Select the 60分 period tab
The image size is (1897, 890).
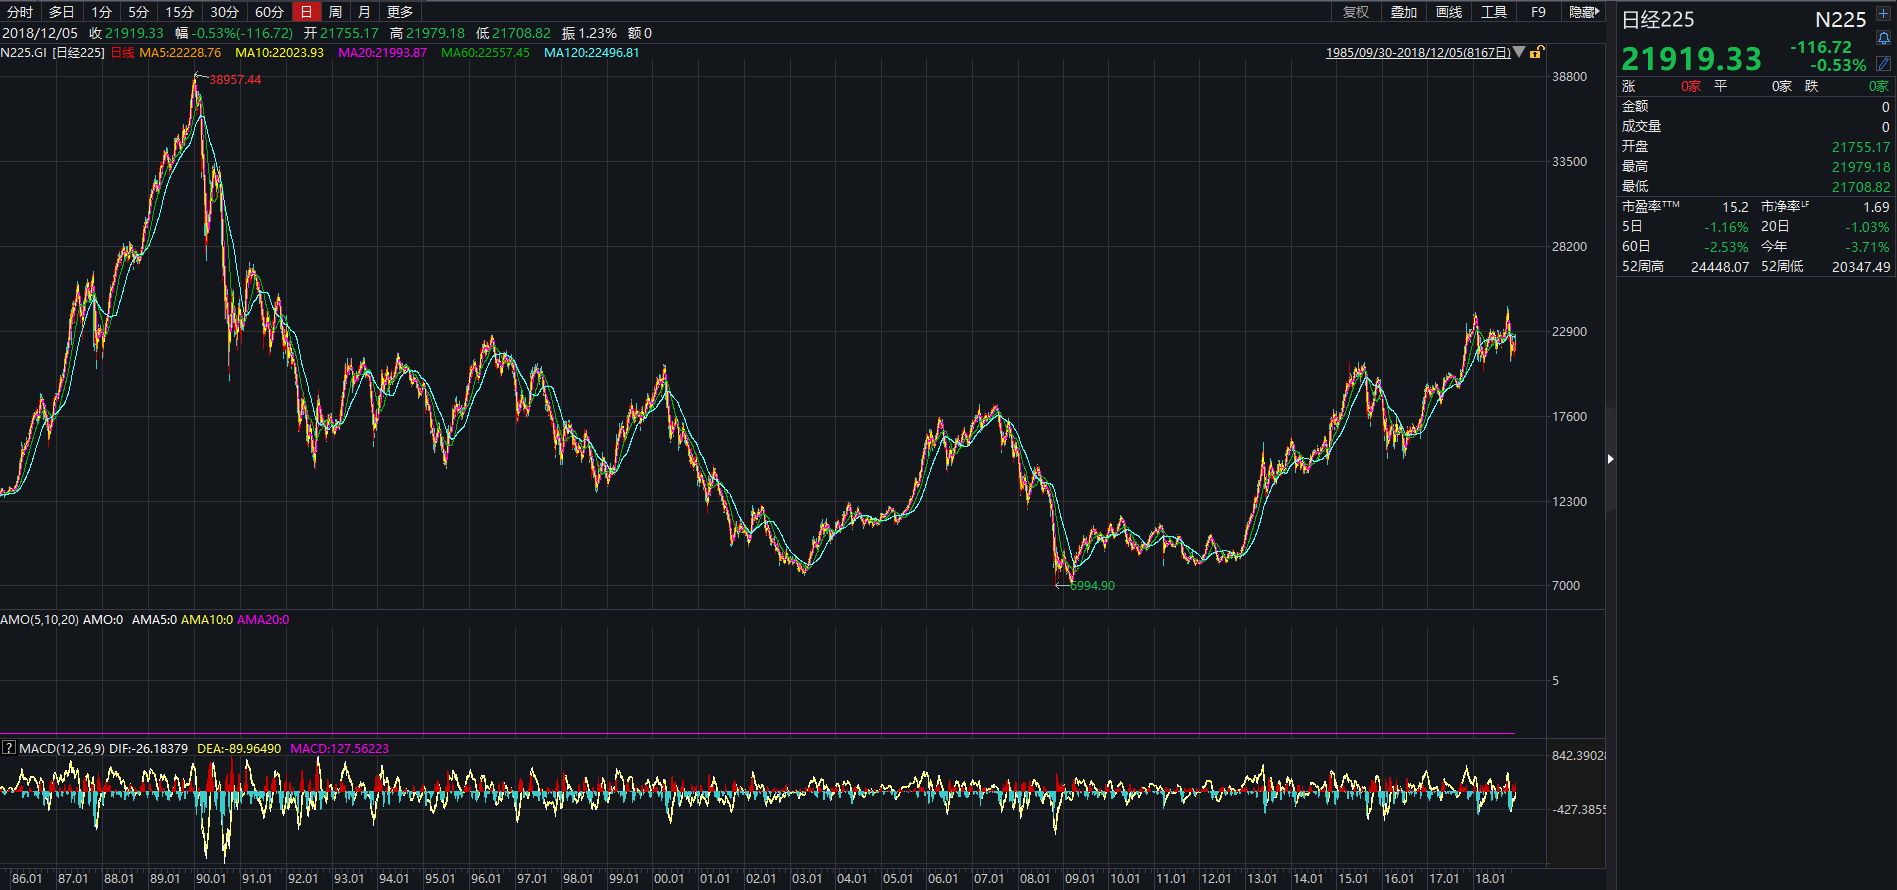point(270,12)
